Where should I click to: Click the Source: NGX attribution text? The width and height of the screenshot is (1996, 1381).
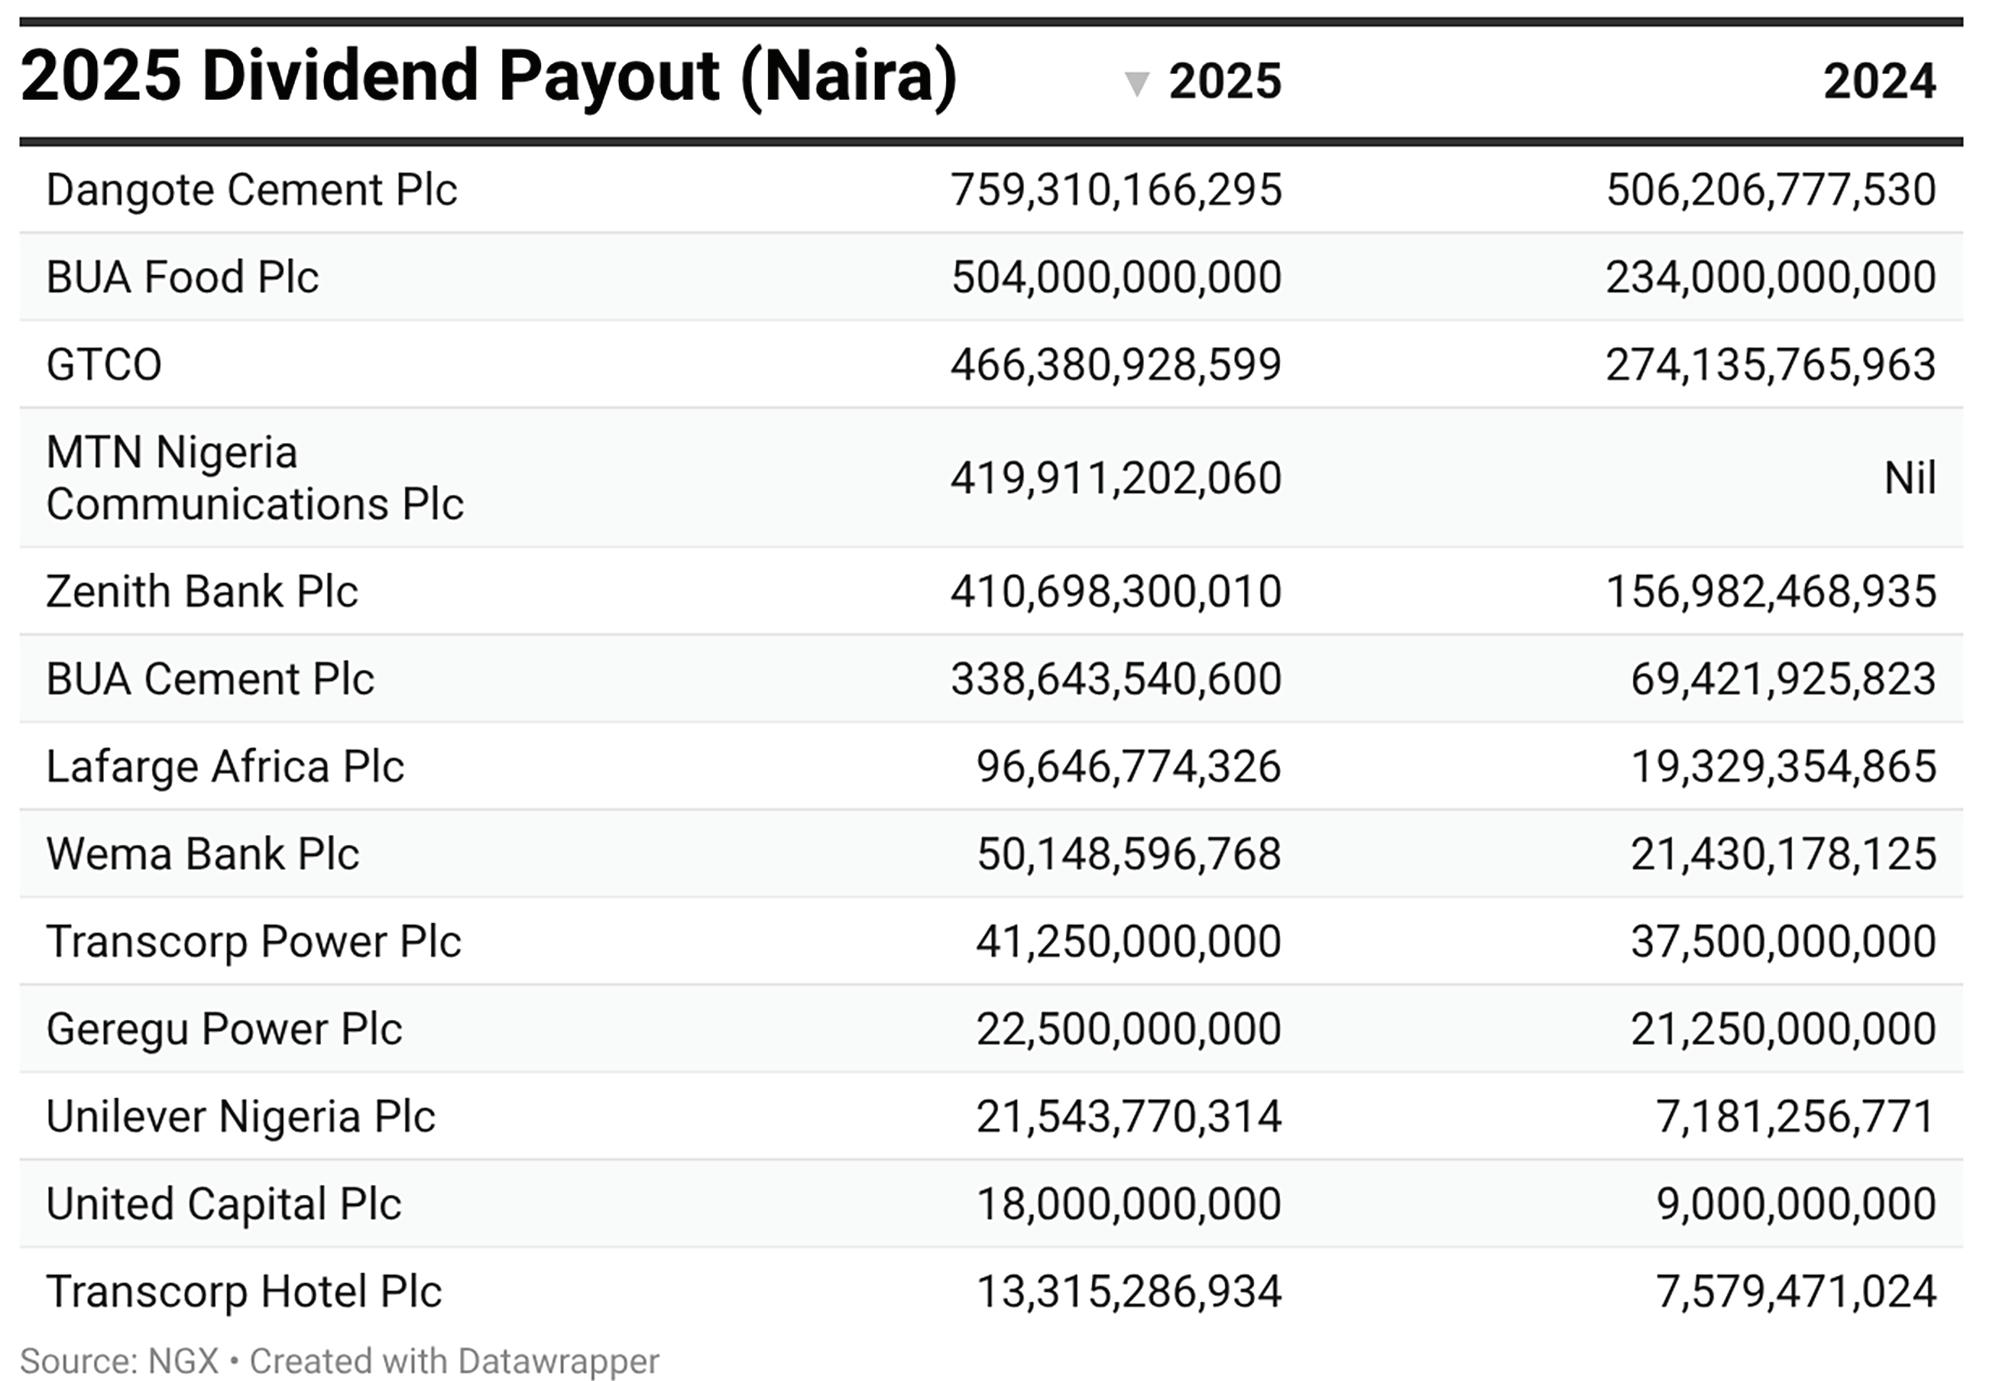(119, 1361)
